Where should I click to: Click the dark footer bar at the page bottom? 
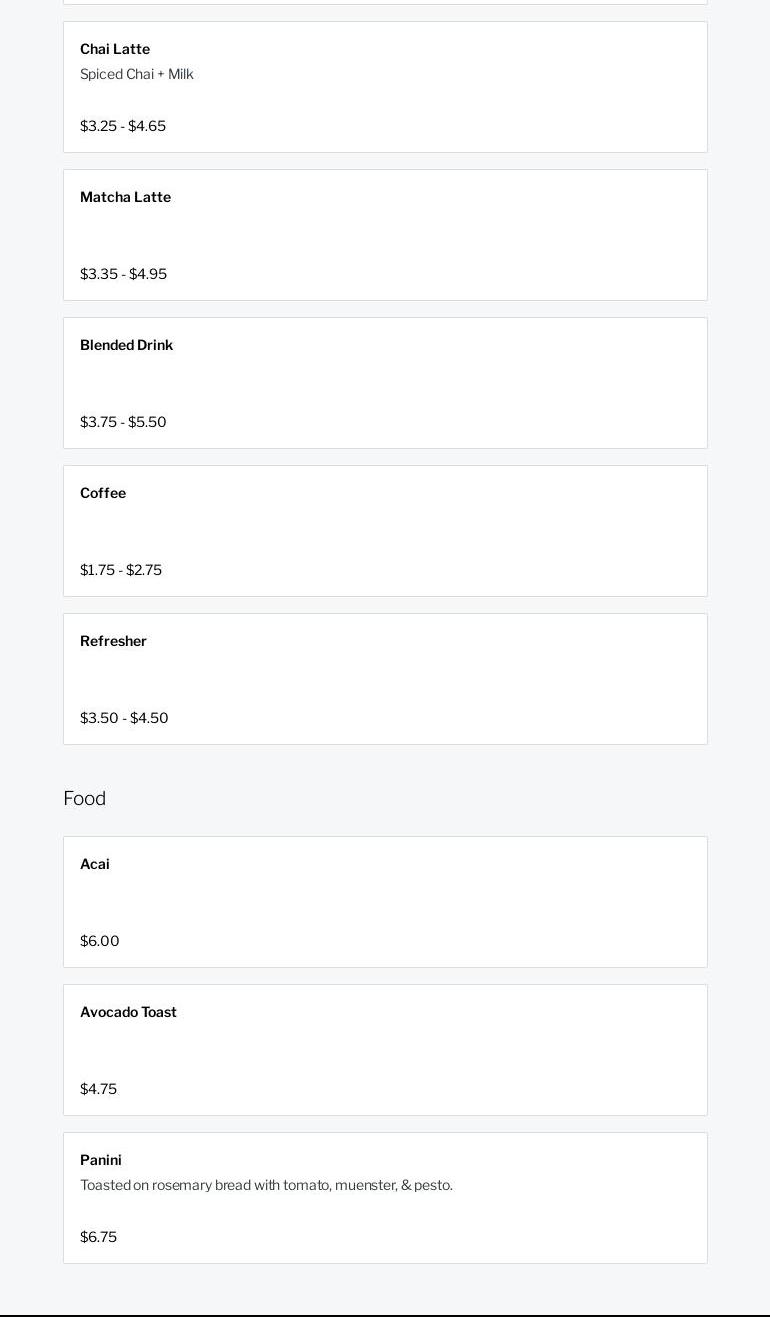385,1316
